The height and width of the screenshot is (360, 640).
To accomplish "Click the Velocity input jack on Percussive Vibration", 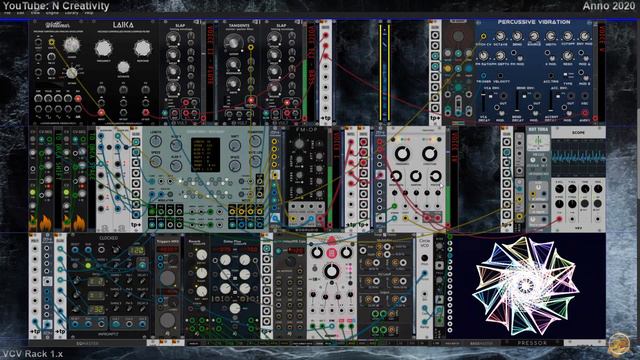I will 500,76.
